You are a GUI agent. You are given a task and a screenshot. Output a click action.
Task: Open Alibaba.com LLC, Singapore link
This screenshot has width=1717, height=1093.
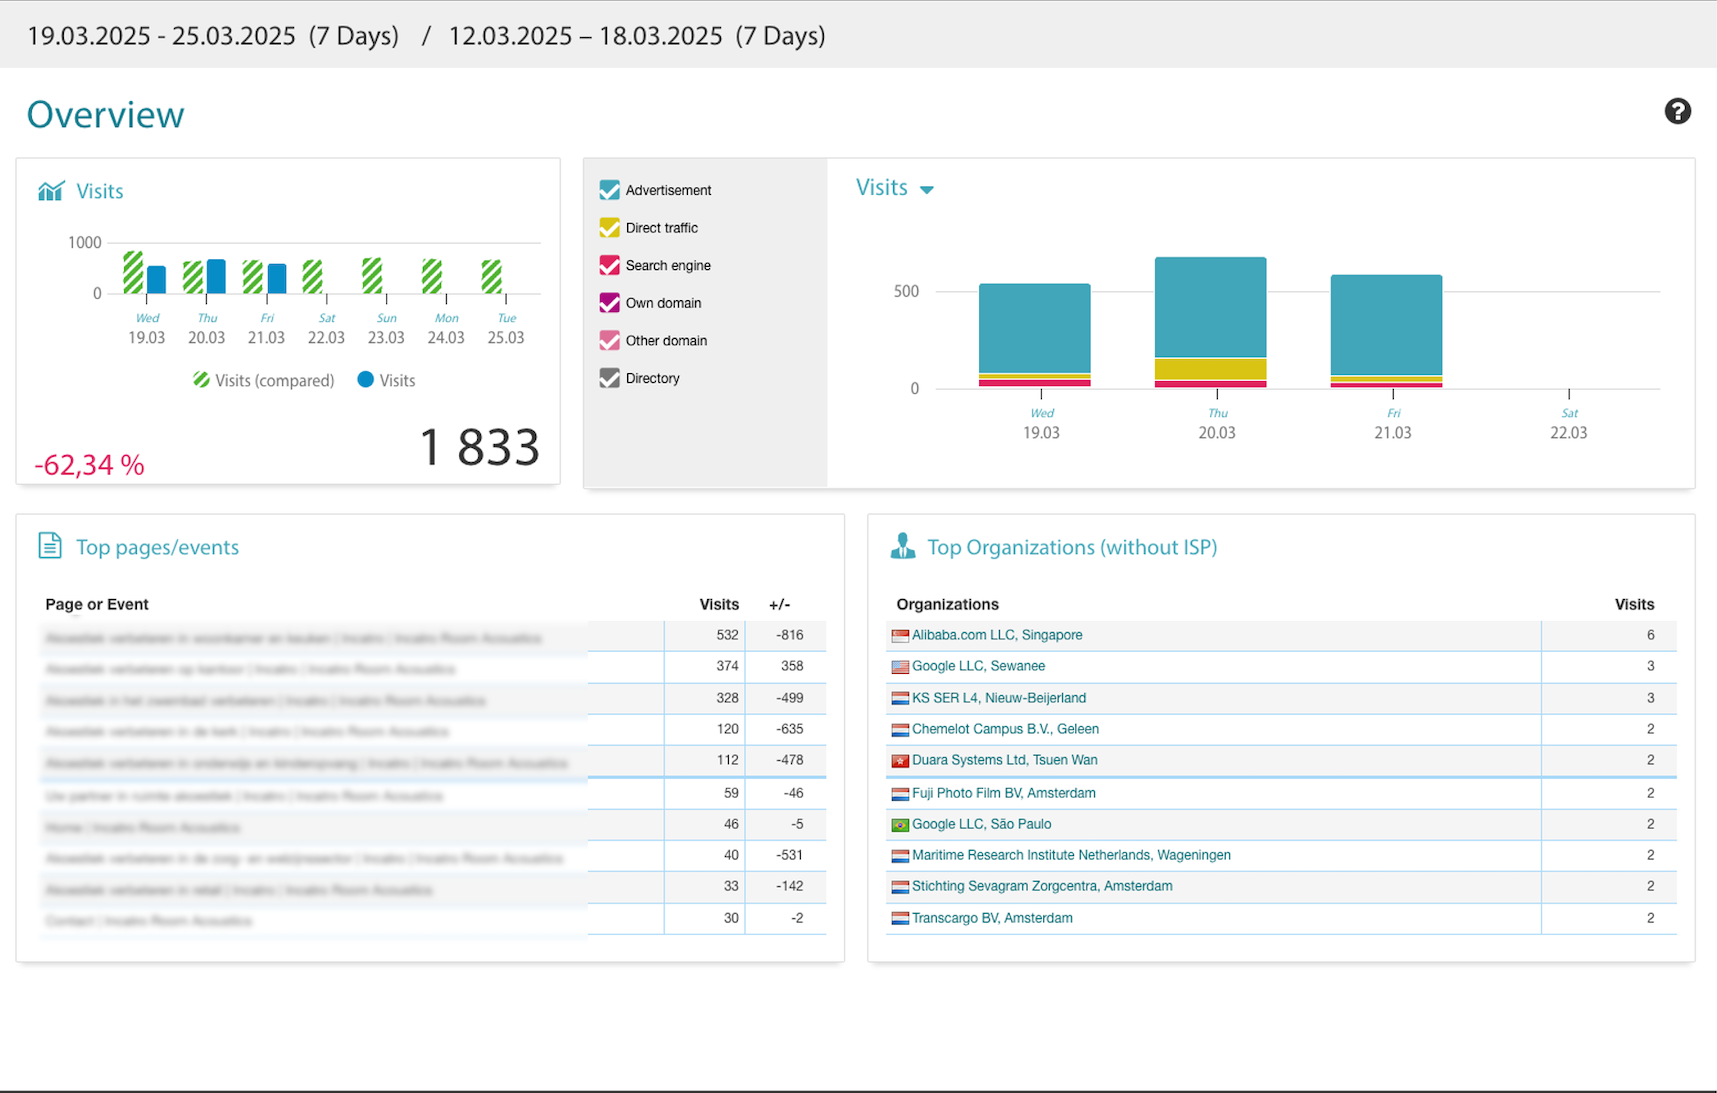[997, 635]
